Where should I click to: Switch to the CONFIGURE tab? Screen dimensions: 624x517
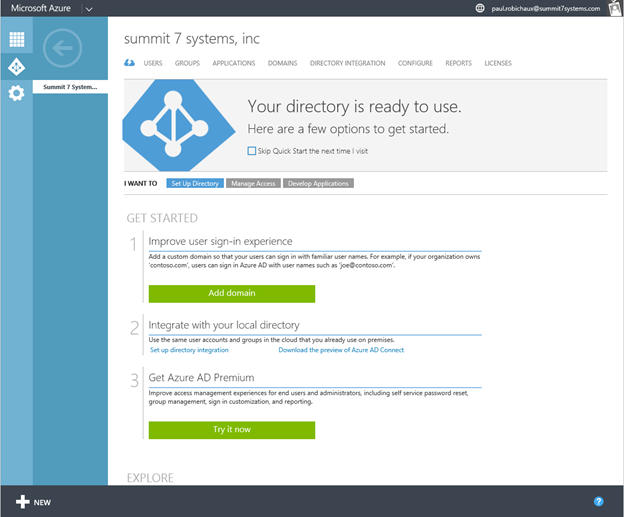(415, 63)
